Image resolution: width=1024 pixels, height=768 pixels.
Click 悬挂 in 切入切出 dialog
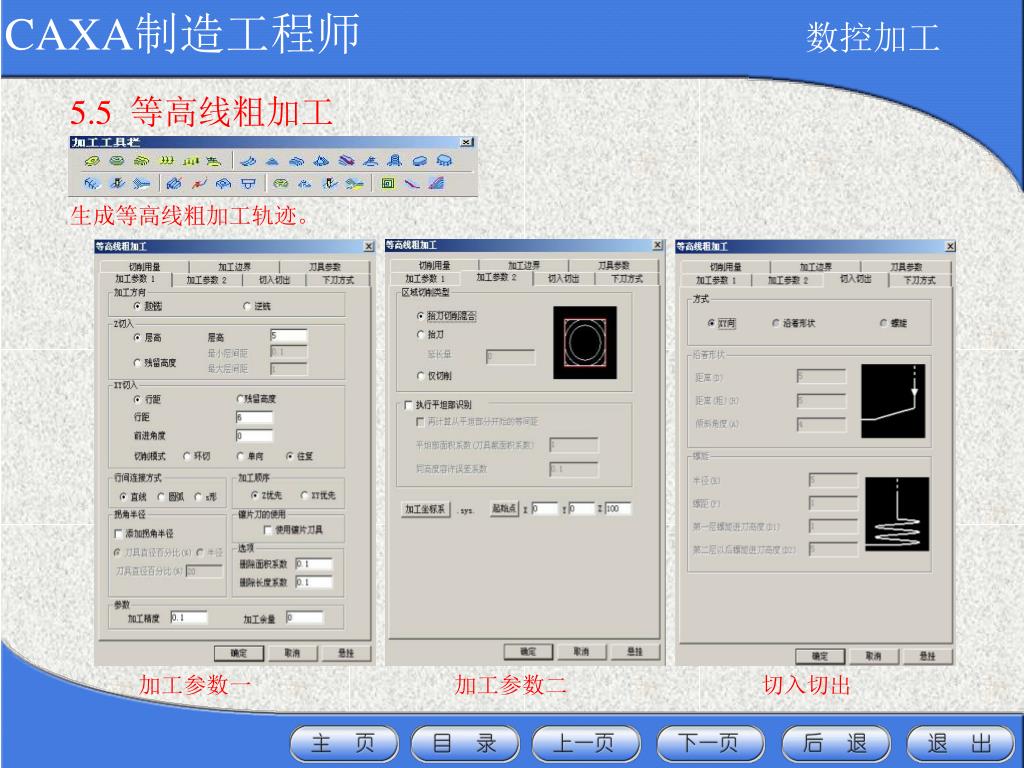(x=927, y=656)
